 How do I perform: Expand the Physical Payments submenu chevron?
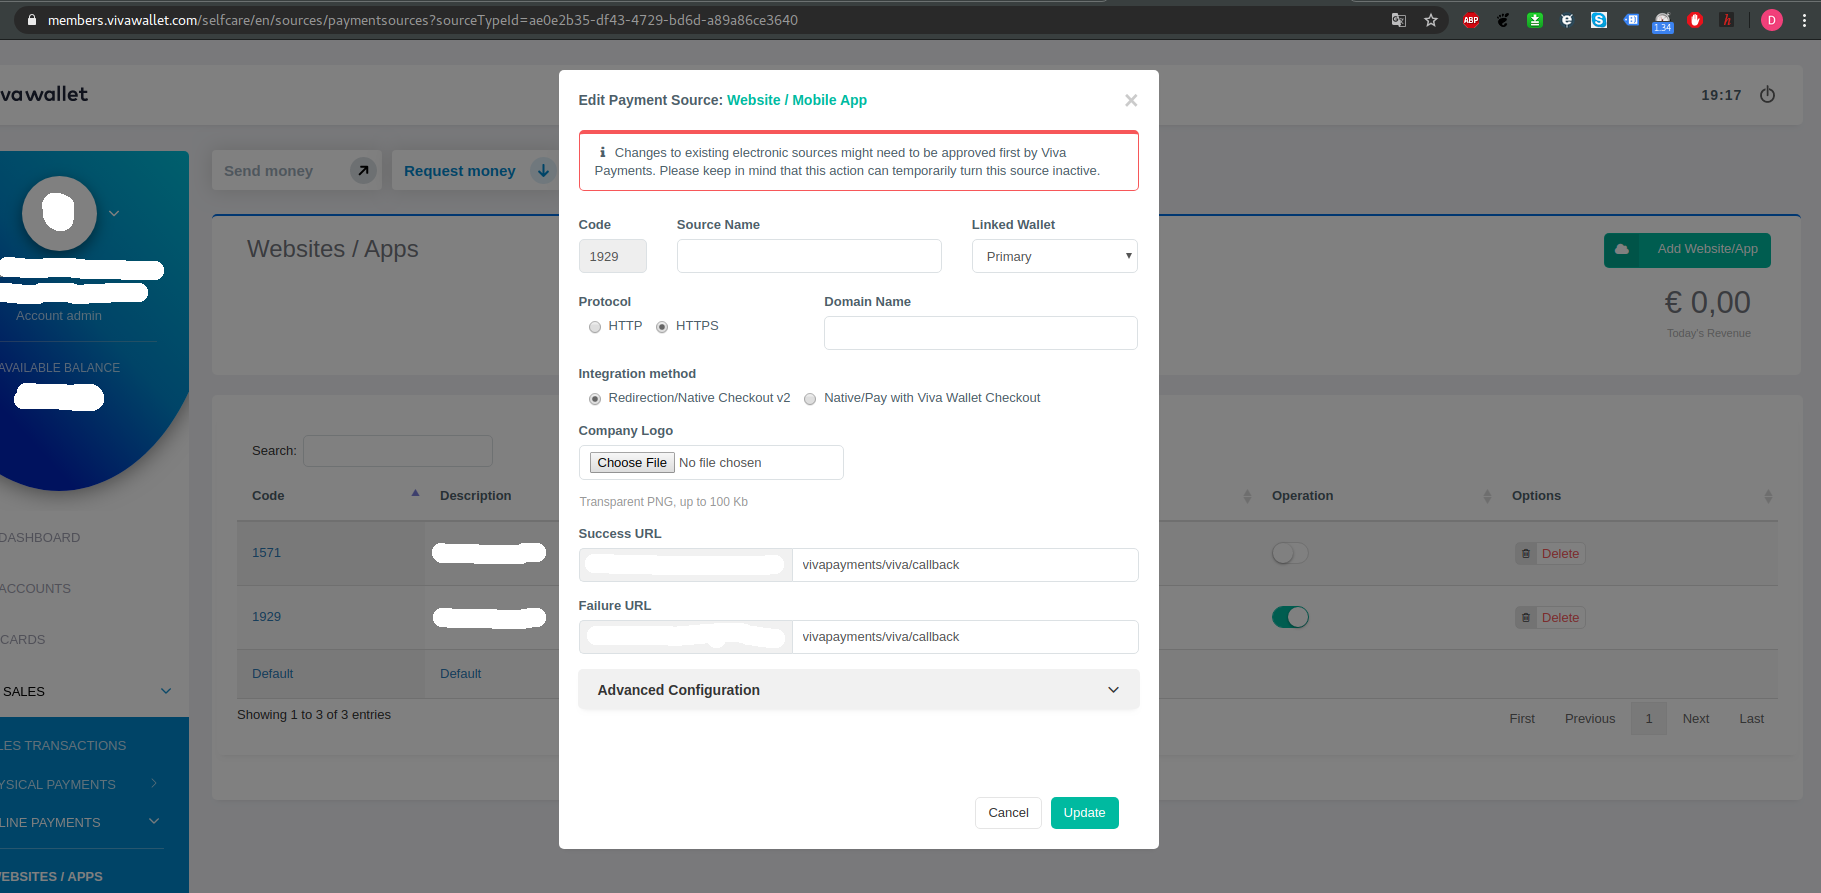click(154, 783)
